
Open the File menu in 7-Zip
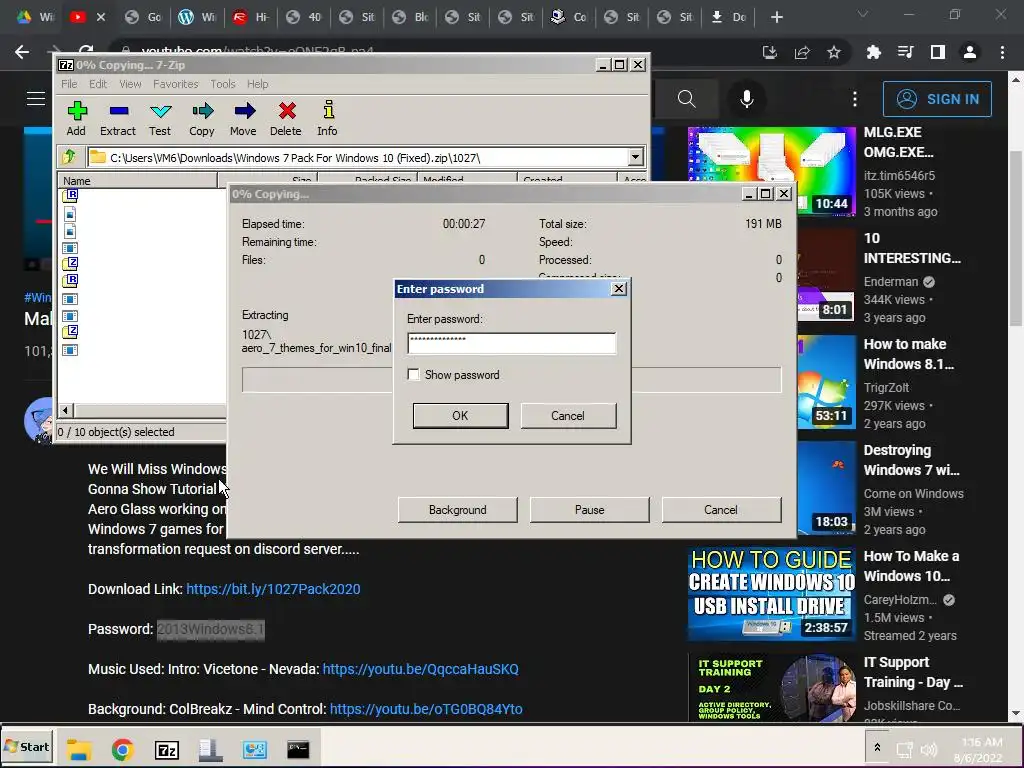pos(69,84)
